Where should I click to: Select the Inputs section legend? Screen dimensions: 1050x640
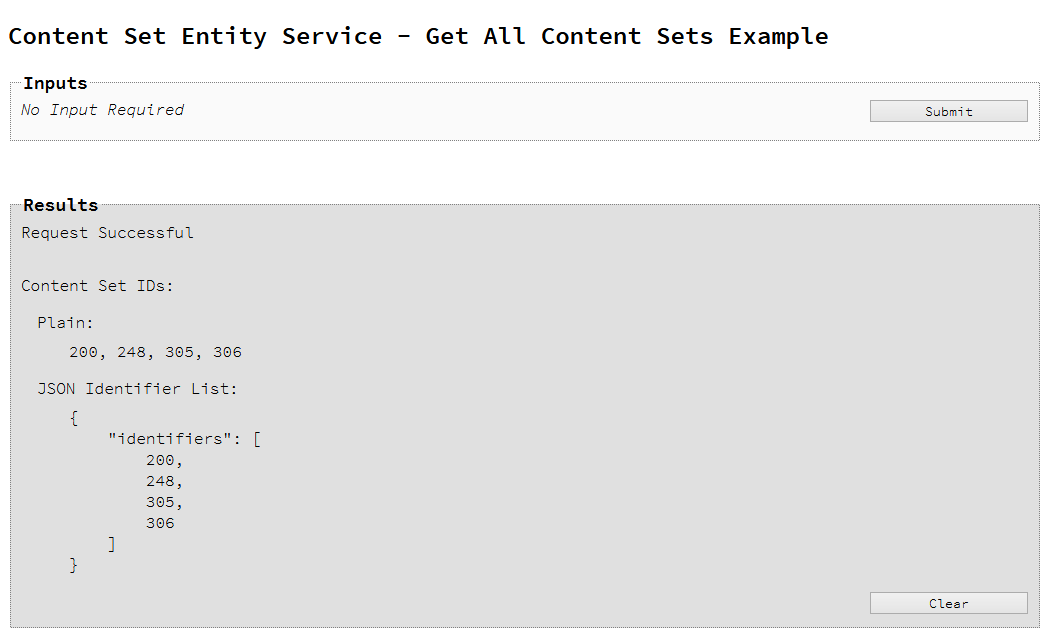coord(55,83)
